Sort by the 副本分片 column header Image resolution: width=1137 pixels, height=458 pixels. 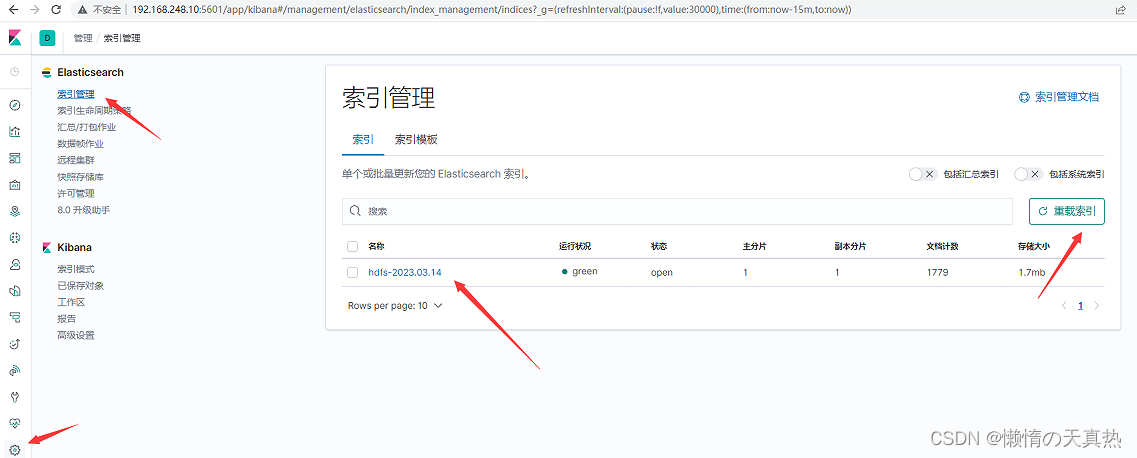[851, 246]
